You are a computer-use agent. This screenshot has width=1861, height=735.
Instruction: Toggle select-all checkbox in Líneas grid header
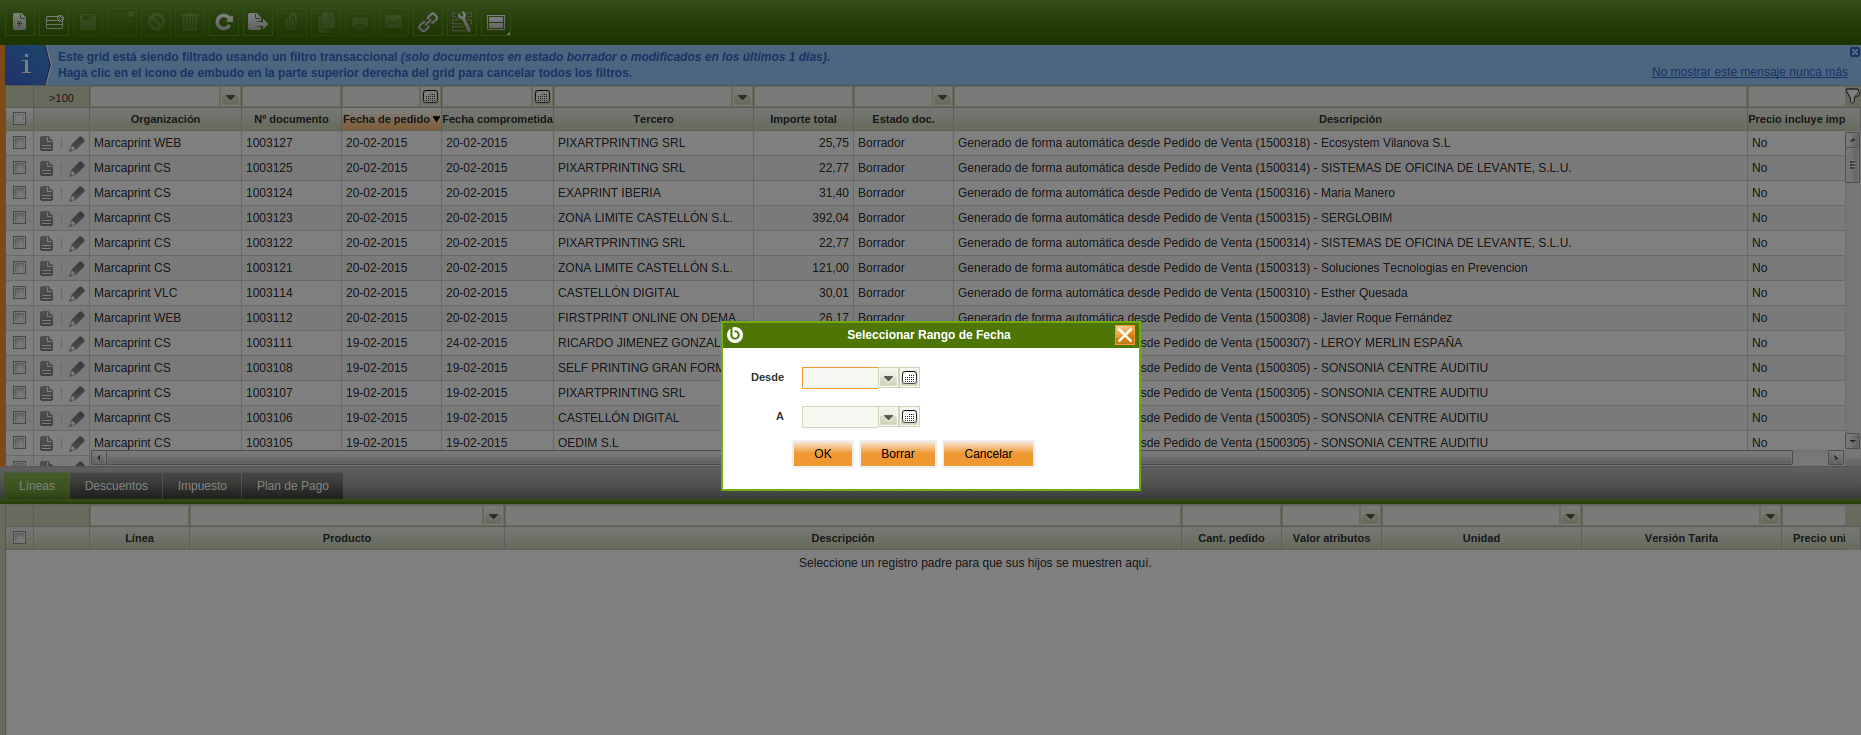pyautogui.click(x=19, y=538)
